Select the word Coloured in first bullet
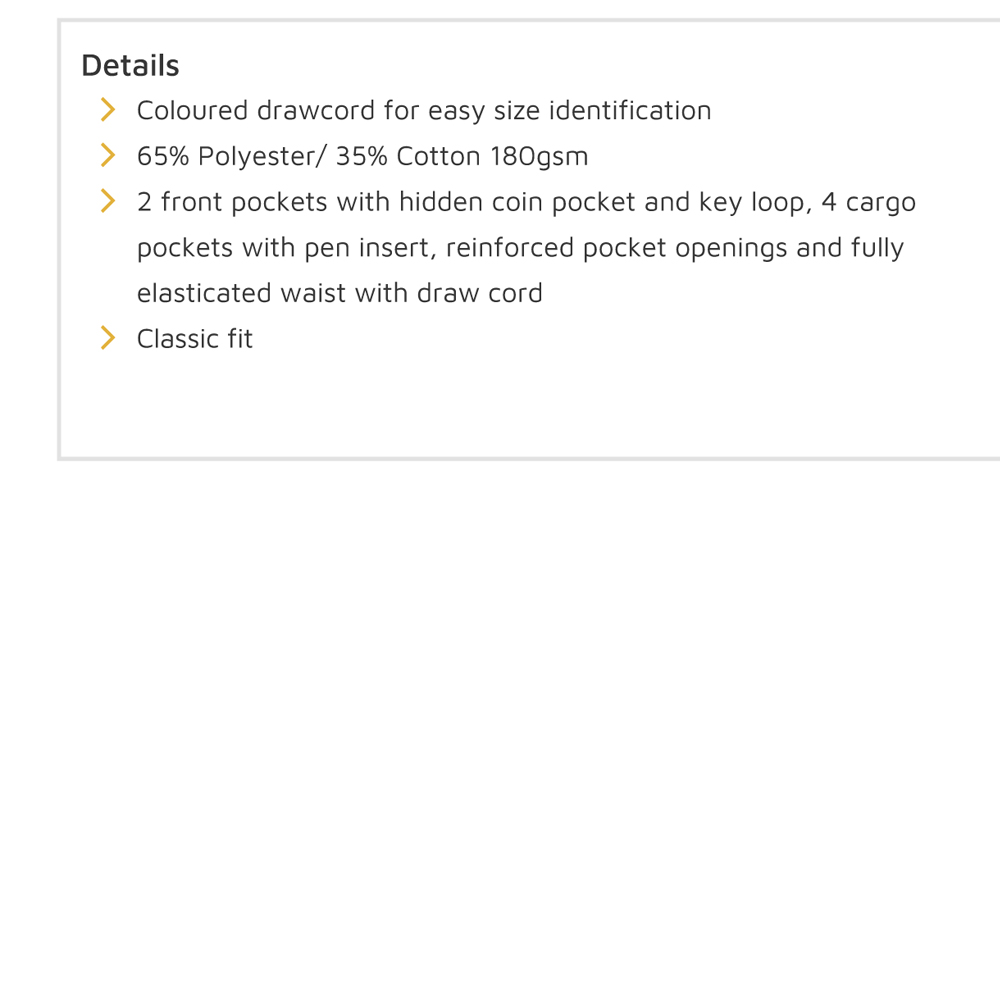The image size is (1000, 1000). point(192,110)
